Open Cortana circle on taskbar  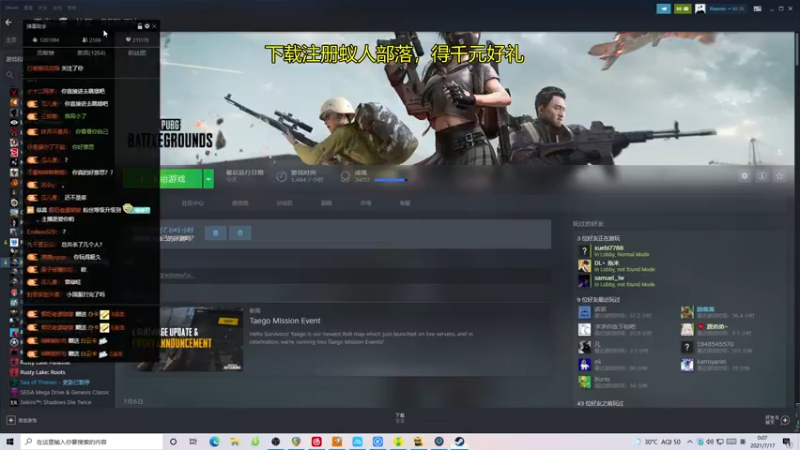tap(173, 442)
